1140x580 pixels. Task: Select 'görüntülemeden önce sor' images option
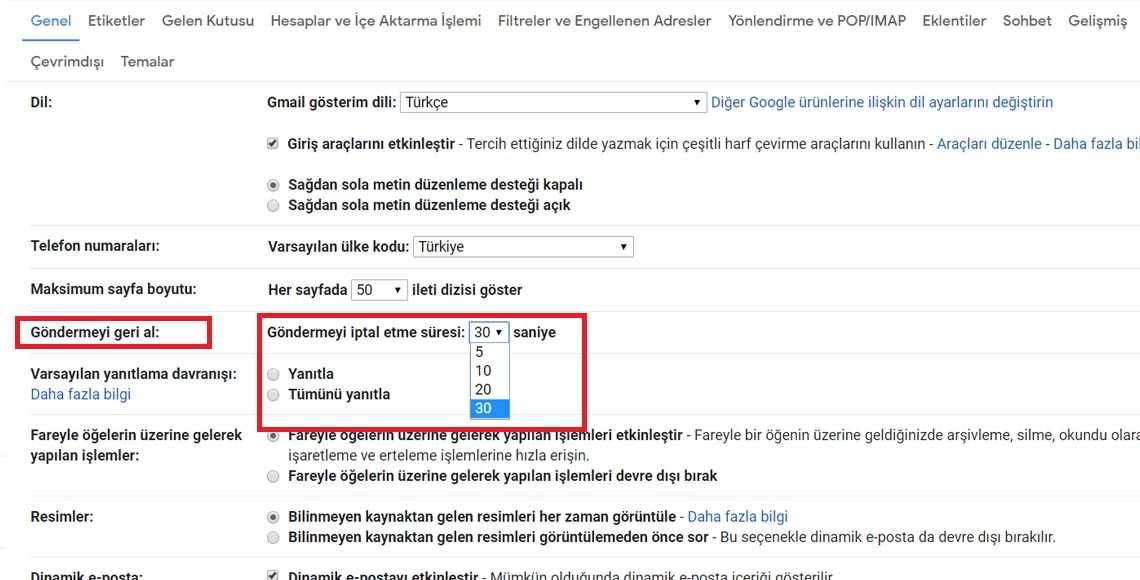tap(273, 537)
